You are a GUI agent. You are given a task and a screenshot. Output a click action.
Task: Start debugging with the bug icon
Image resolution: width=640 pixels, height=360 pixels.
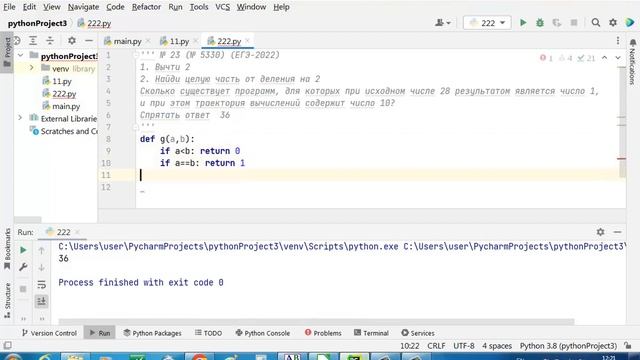540,23
